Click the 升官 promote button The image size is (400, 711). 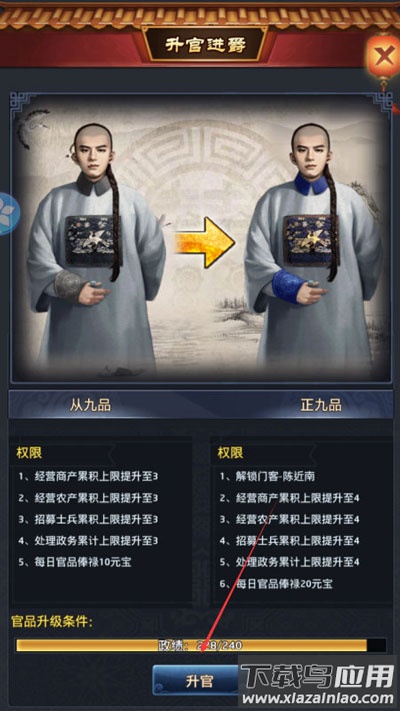198,681
